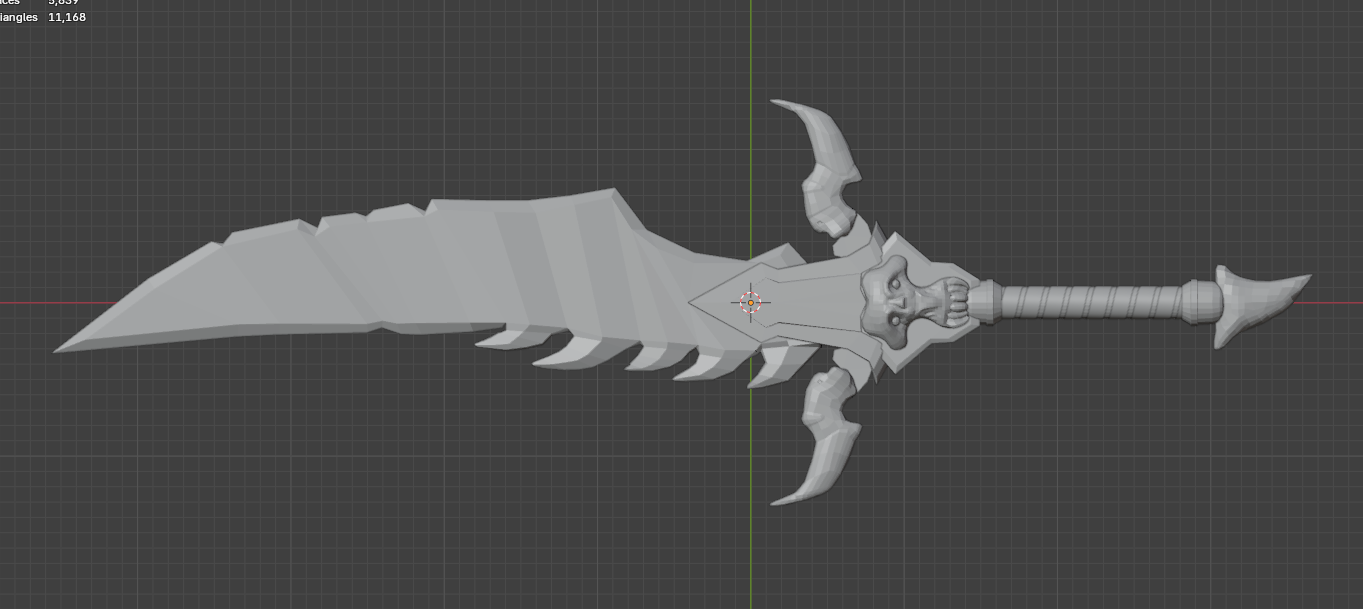Click the Triangles label in the statistics overlay

point(19,17)
